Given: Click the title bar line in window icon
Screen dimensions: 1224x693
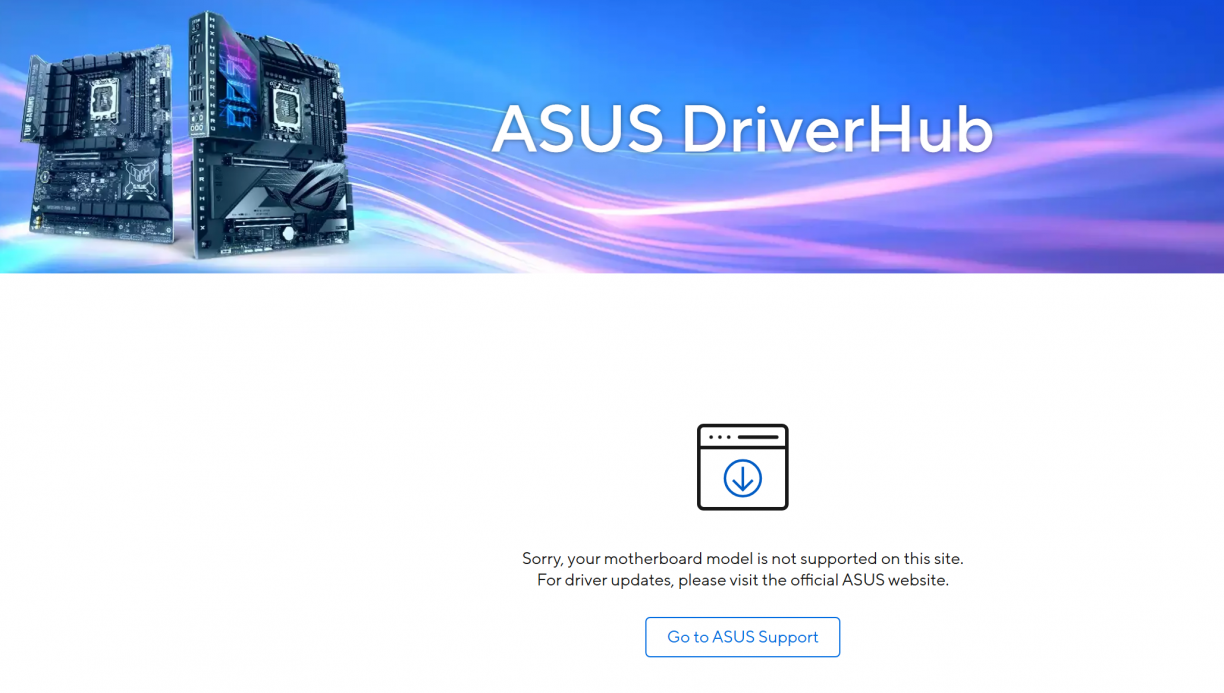Looking at the screenshot, I should [x=757, y=437].
